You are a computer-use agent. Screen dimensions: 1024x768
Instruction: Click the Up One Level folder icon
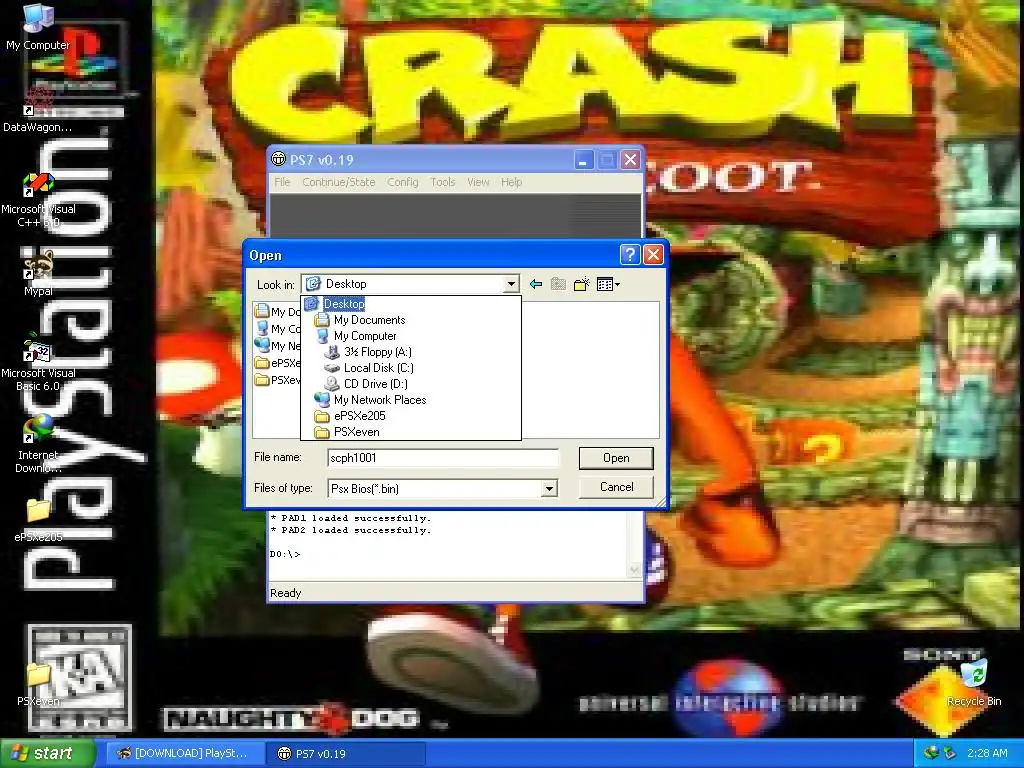(558, 284)
